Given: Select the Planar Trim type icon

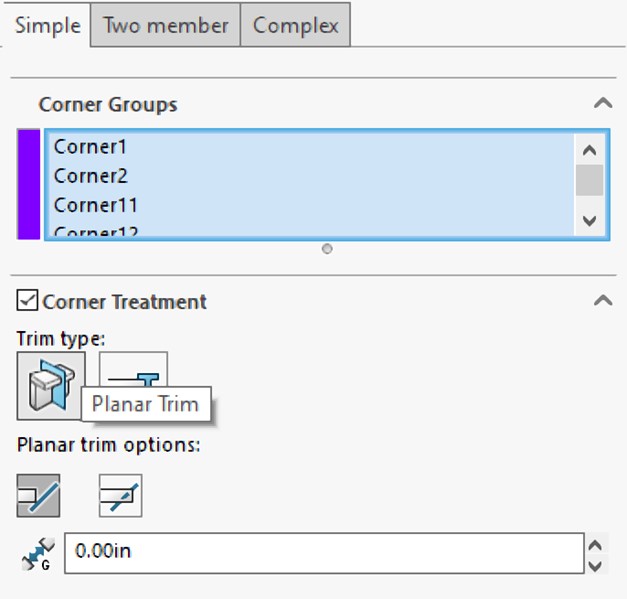Looking at the screenshot, I should [51, 385].
